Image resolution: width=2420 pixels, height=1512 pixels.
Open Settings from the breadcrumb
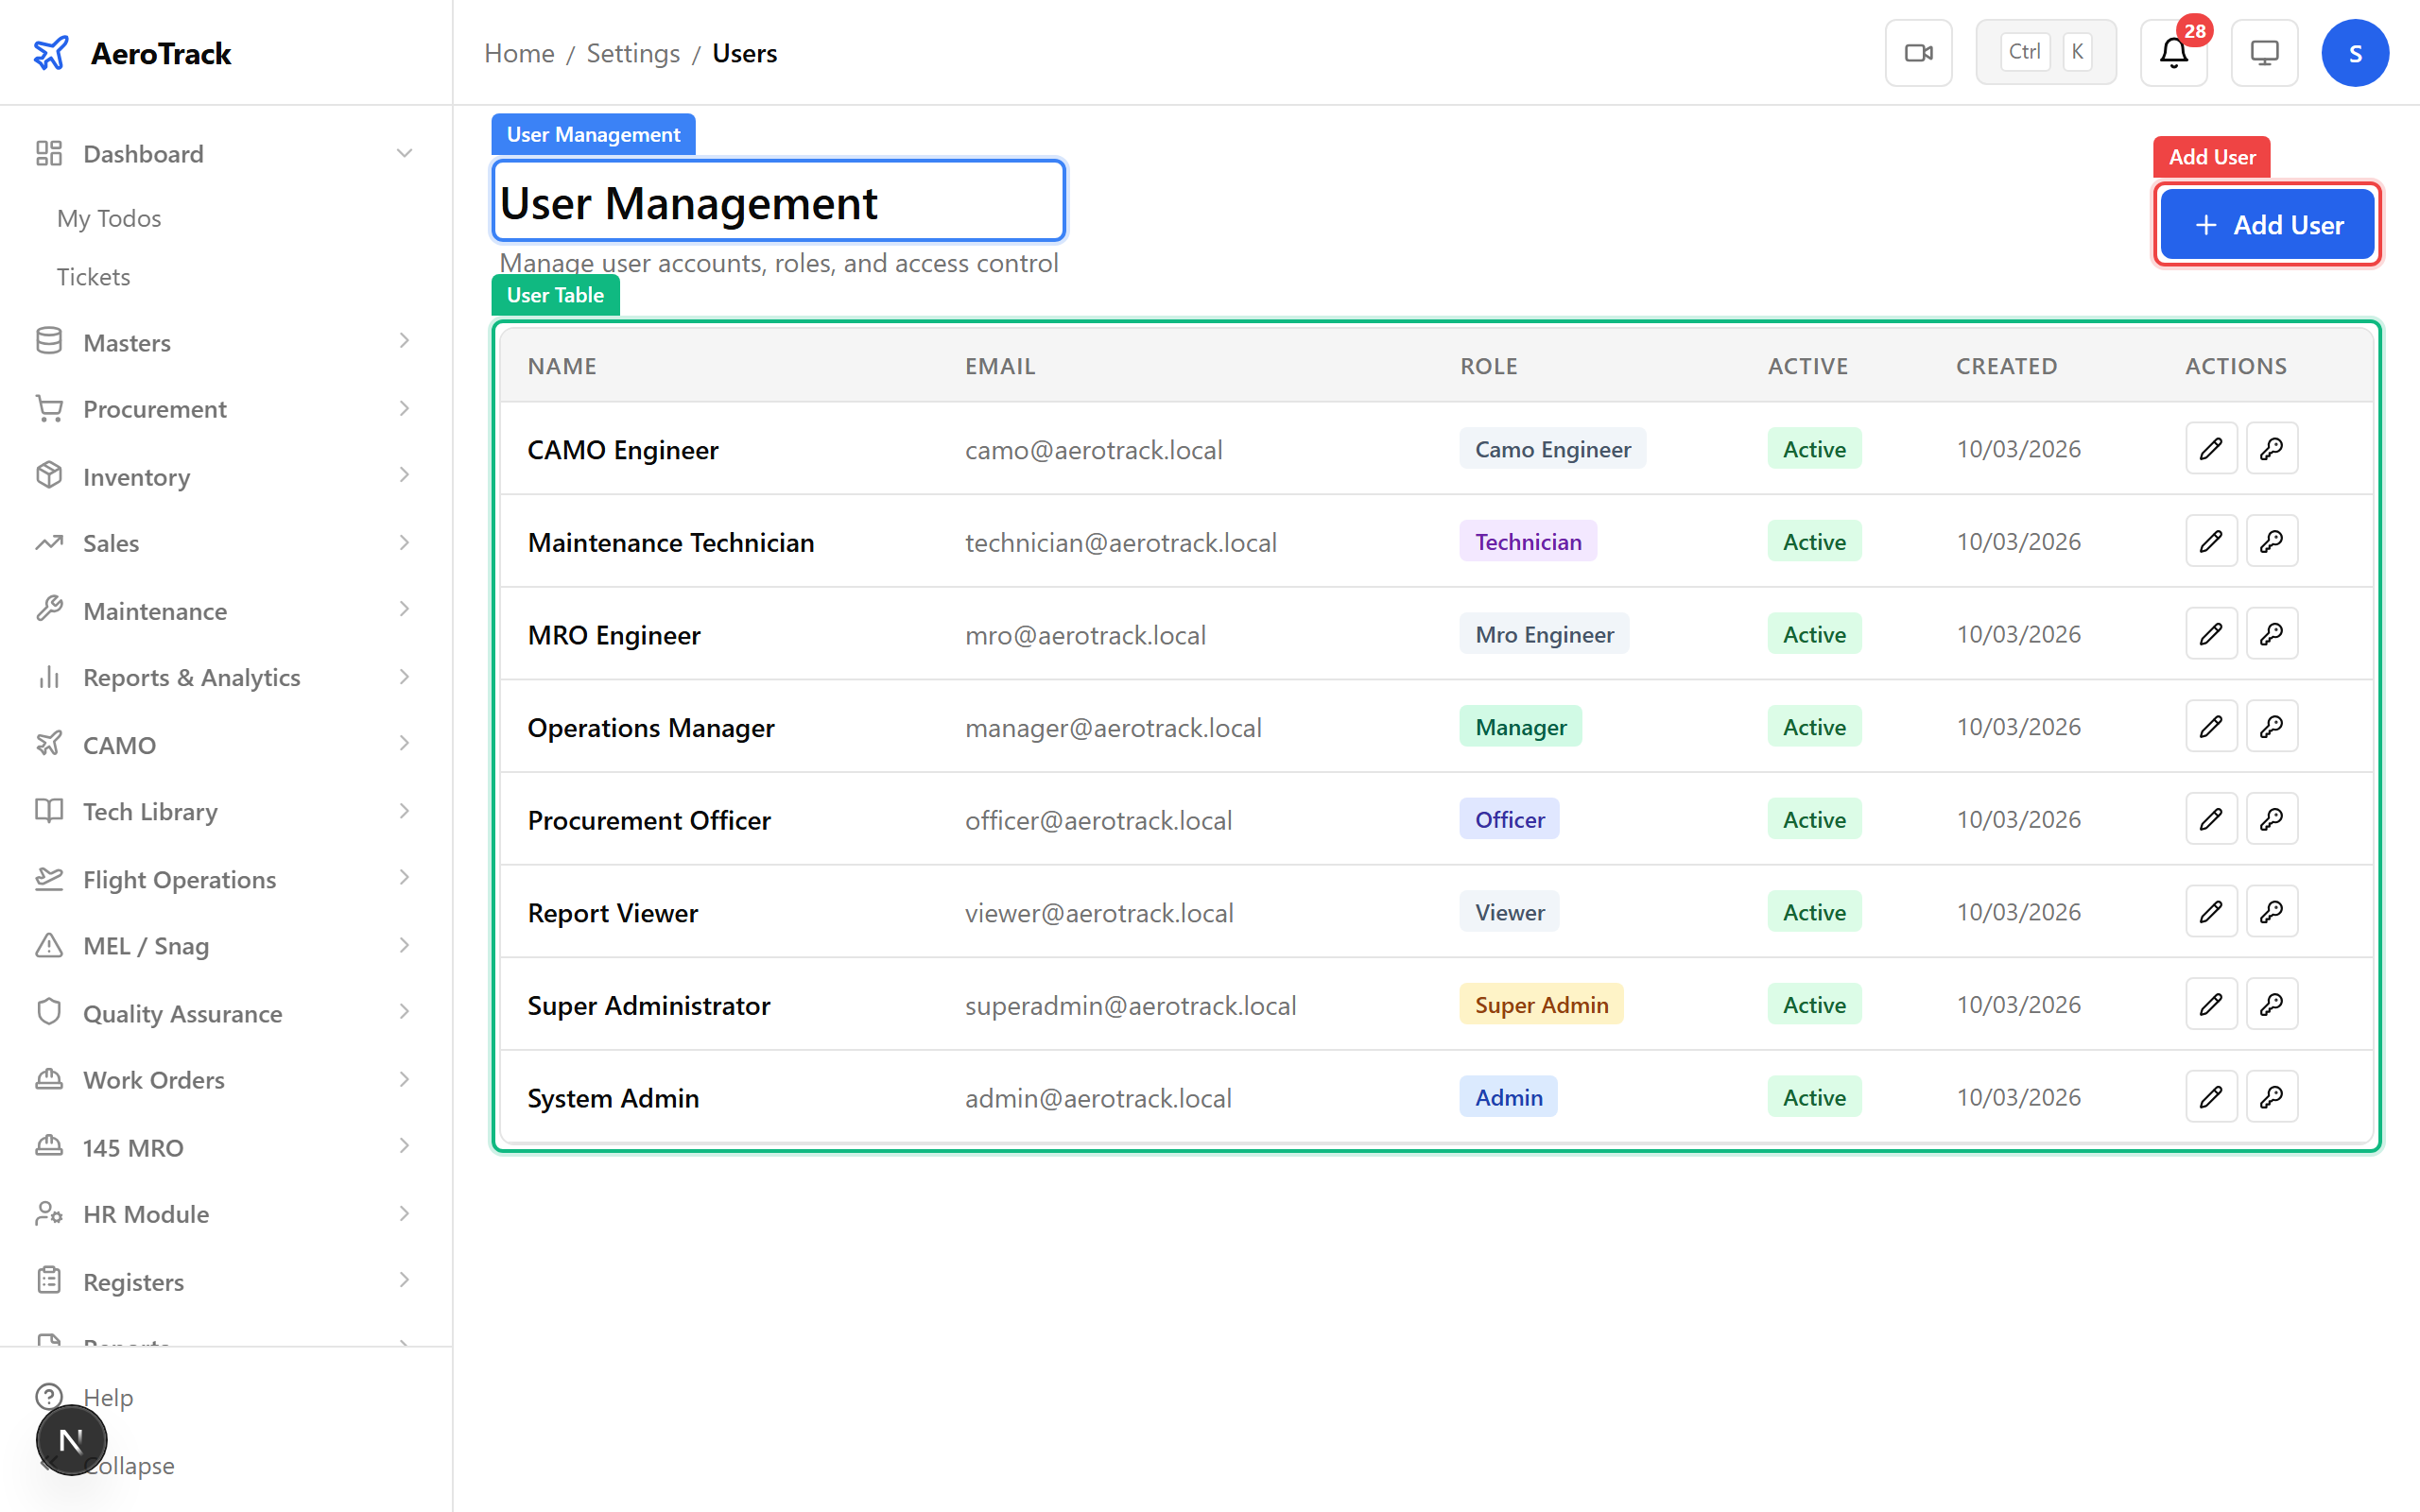tap(633, 53)
